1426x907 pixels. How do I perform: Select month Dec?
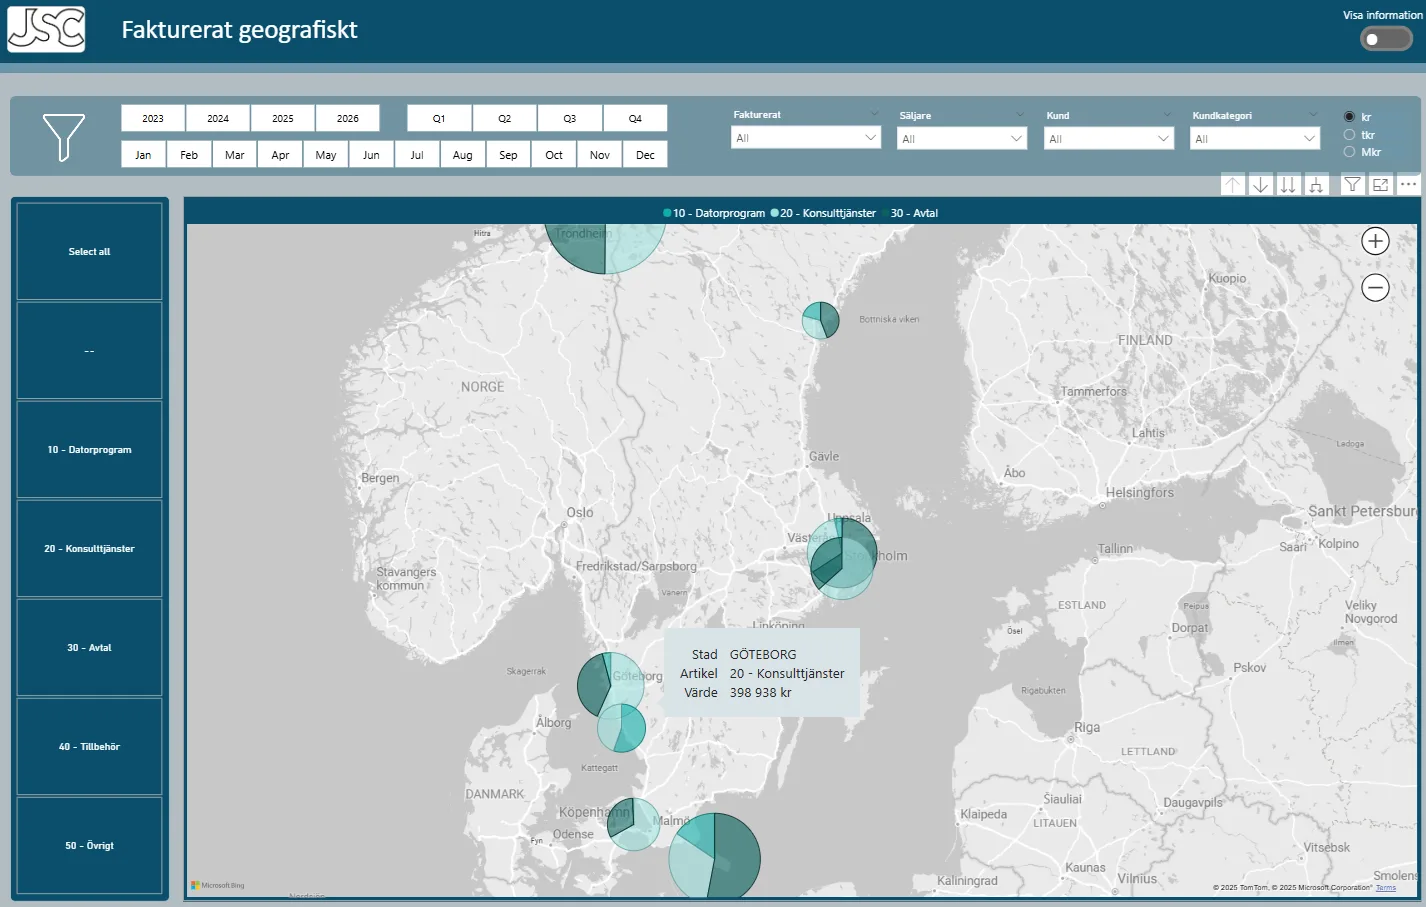(645, 155)
